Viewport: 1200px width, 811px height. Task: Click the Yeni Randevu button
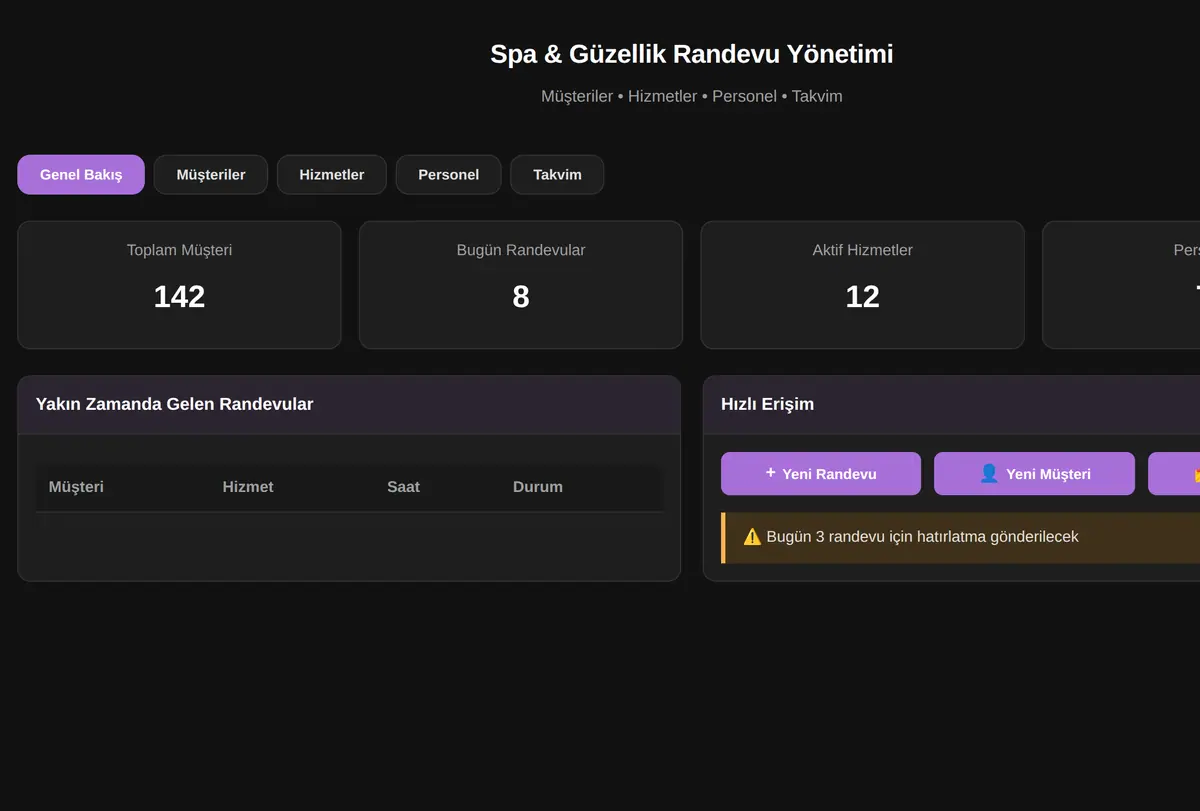coord(821,474)
